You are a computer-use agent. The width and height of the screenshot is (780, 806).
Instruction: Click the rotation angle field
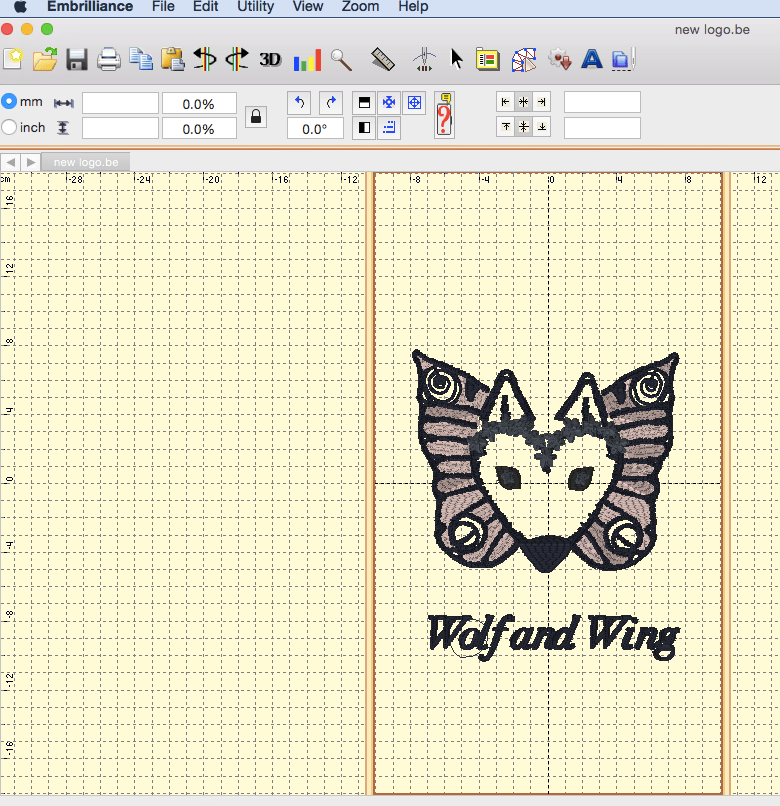tap(315, 129)
